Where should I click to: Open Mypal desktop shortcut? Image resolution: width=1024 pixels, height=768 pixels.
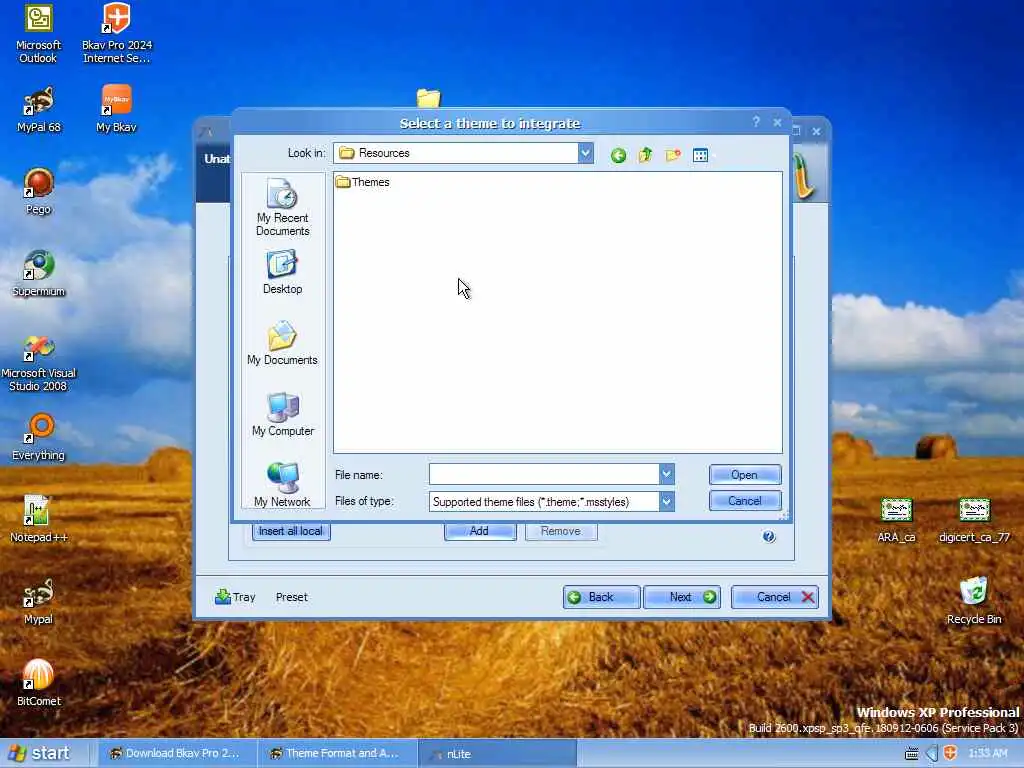(39, 601)
